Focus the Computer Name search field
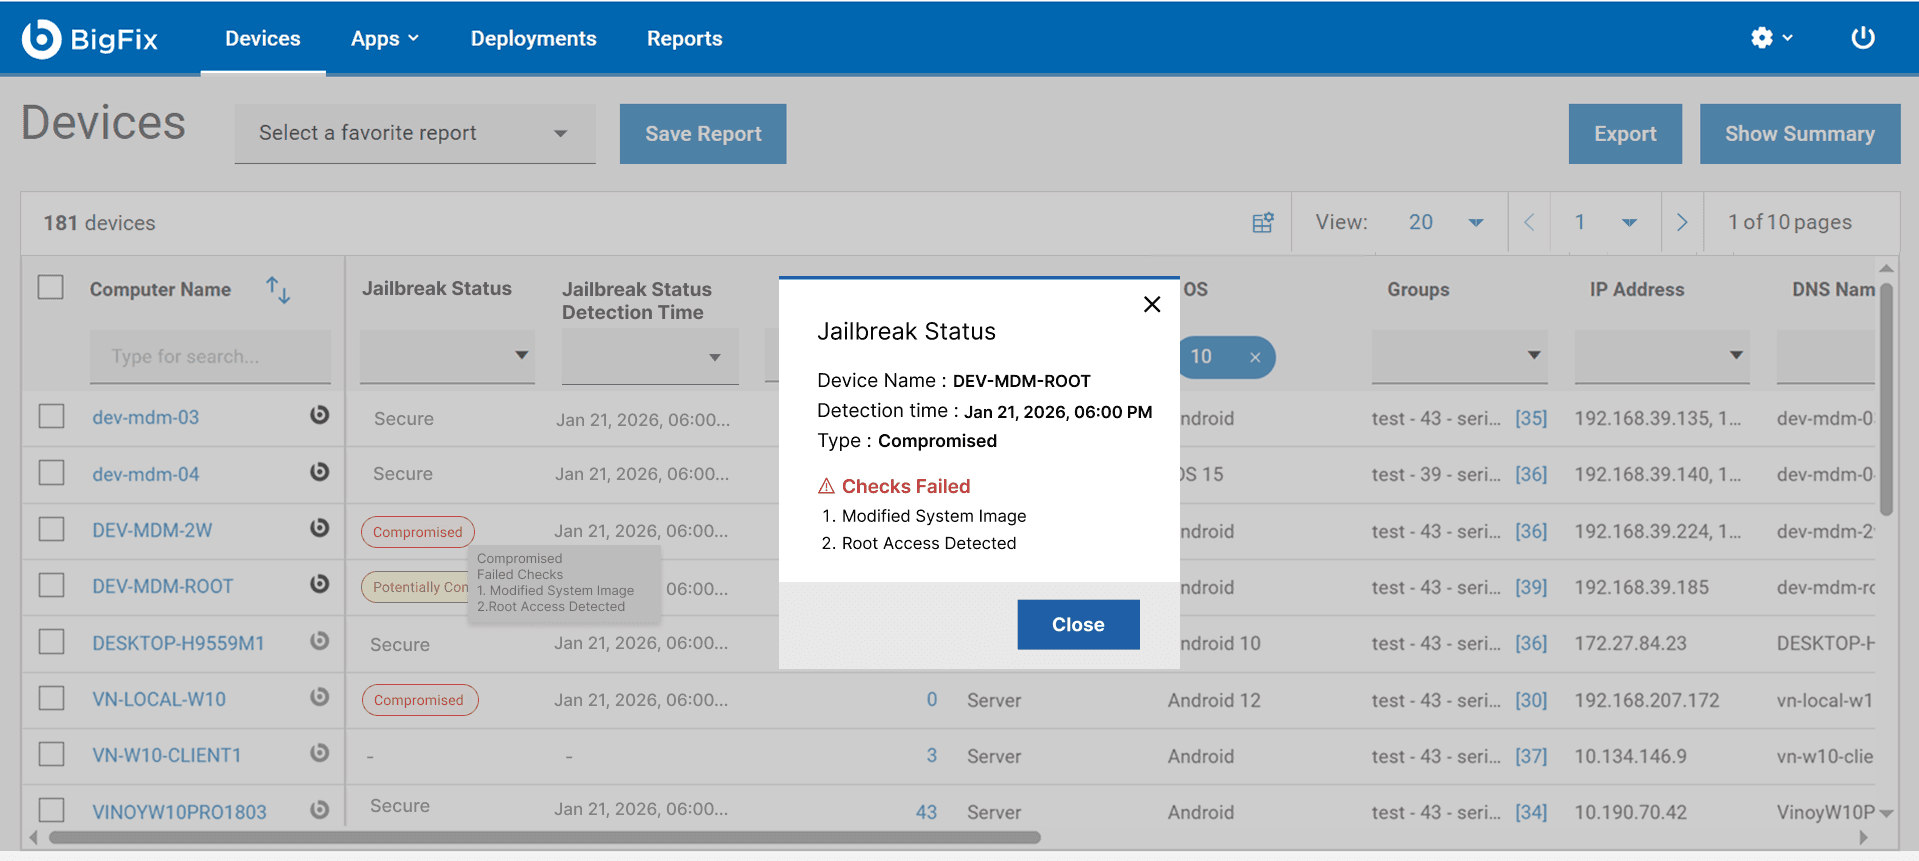The width and height of the screenshot is (1919, 861). click(210, 356)
